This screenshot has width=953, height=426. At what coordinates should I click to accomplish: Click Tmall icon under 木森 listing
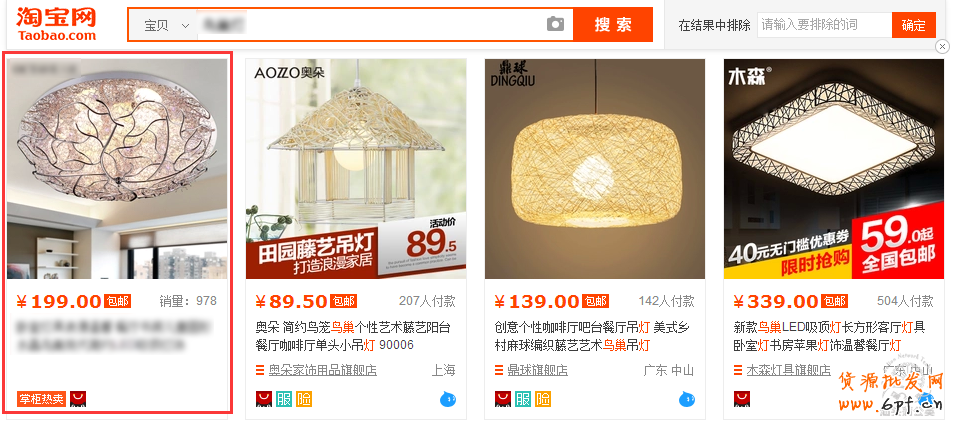(742, 399)
